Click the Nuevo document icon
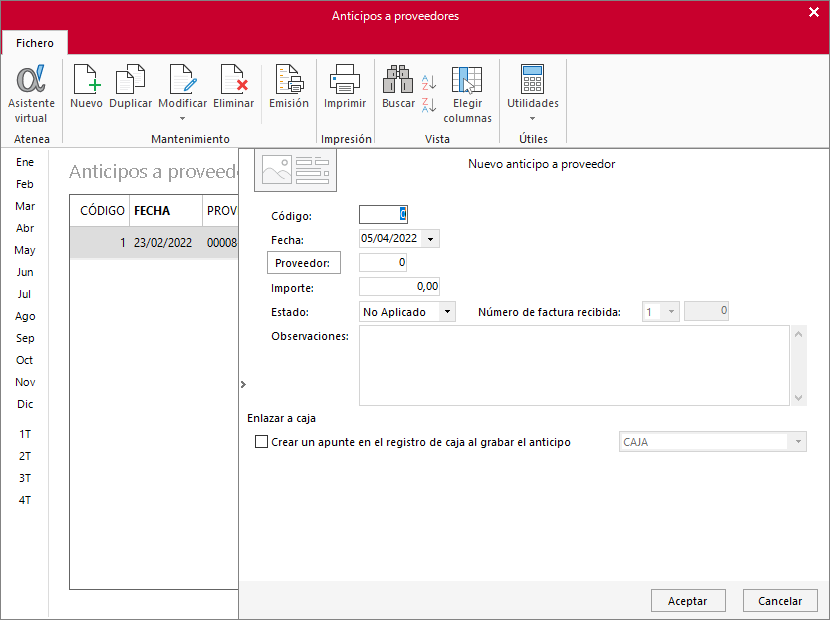The width and height of the screenshot is (830, 620). (86, 79)
